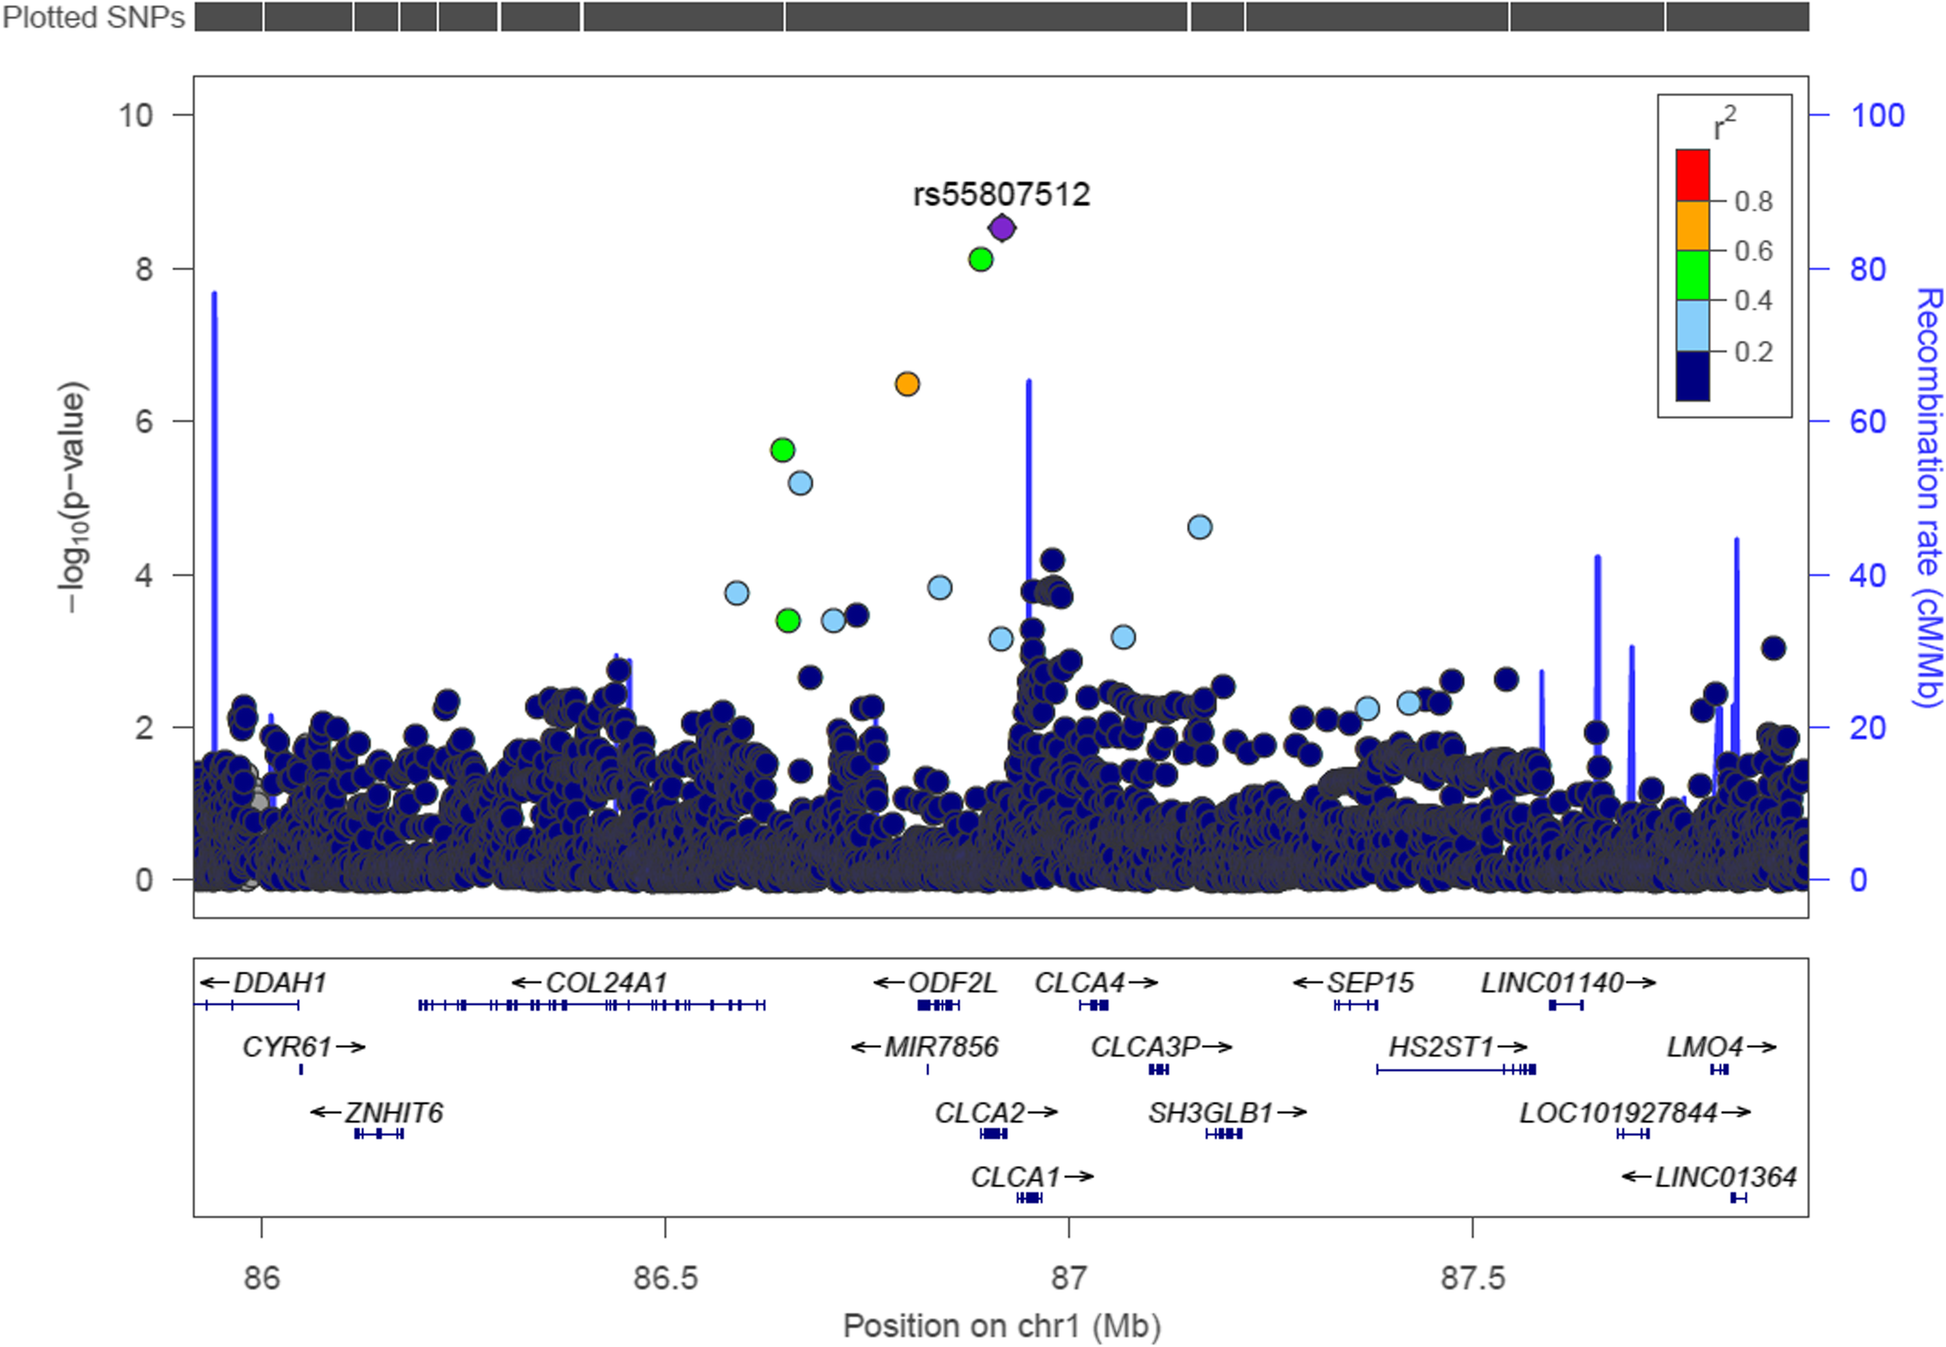Click the ODF2L gene label

951,983
